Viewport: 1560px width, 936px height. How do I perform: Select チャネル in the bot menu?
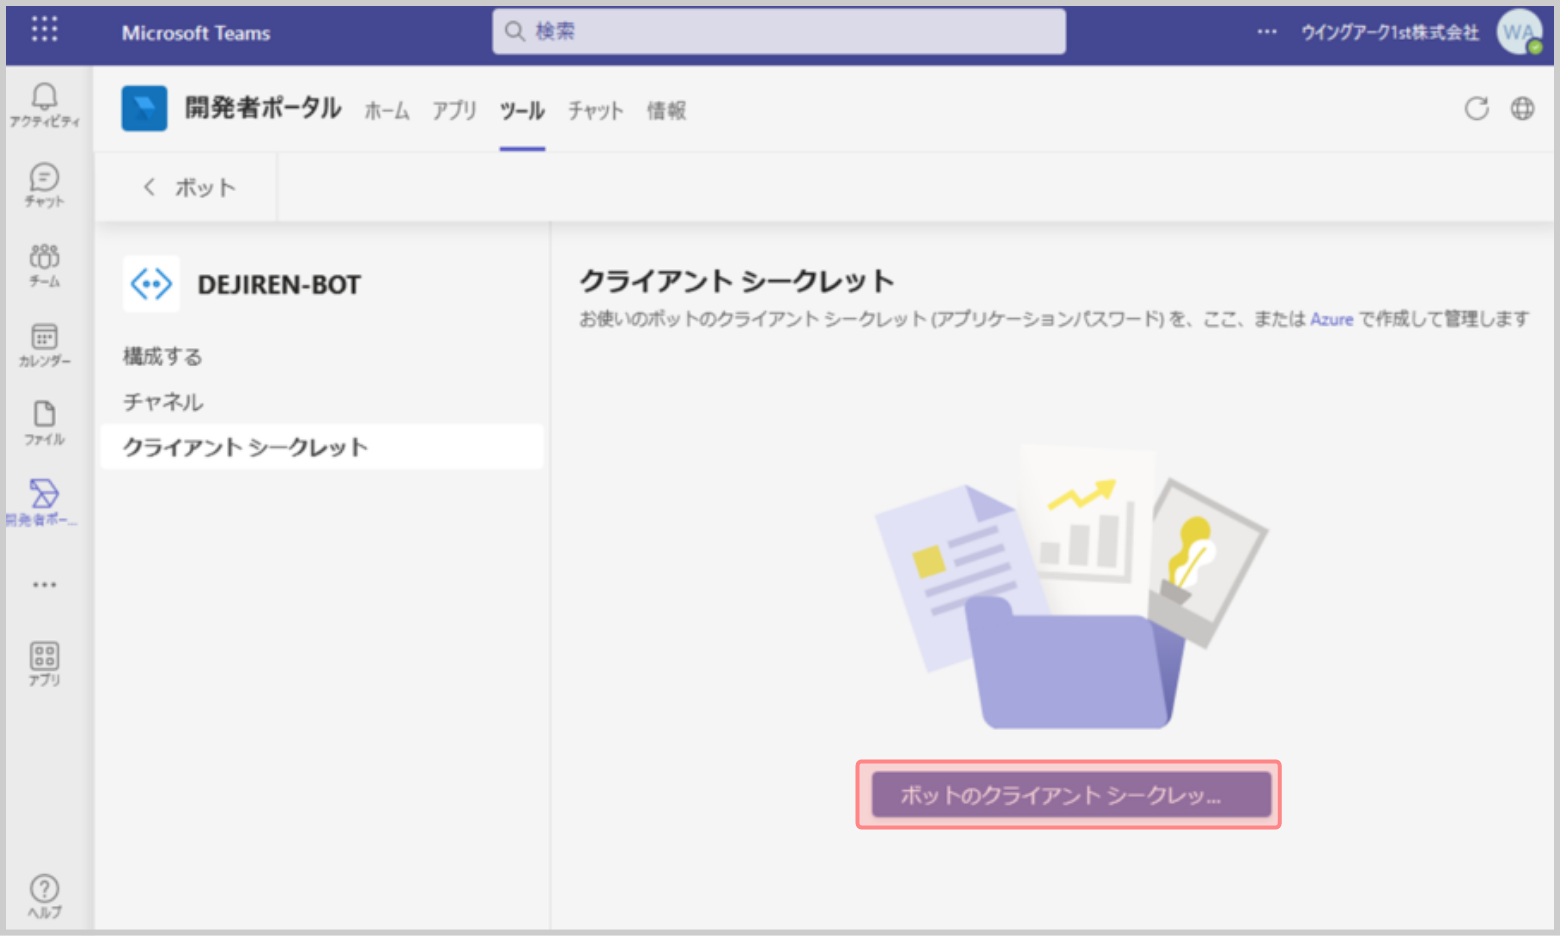point(163,402)
